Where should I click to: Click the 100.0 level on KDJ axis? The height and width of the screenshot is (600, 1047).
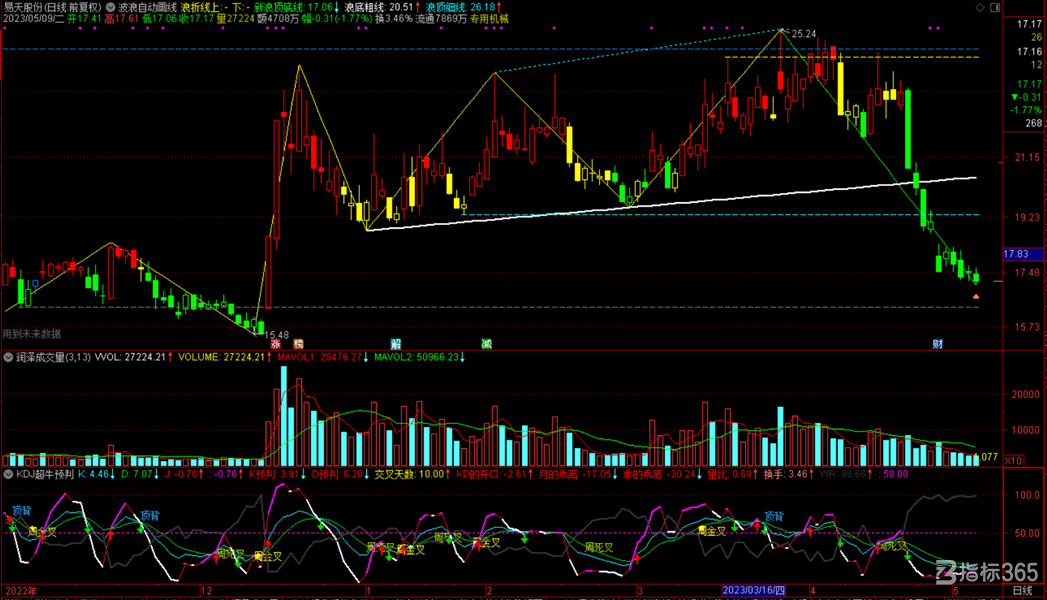(x=1027, y=495)
